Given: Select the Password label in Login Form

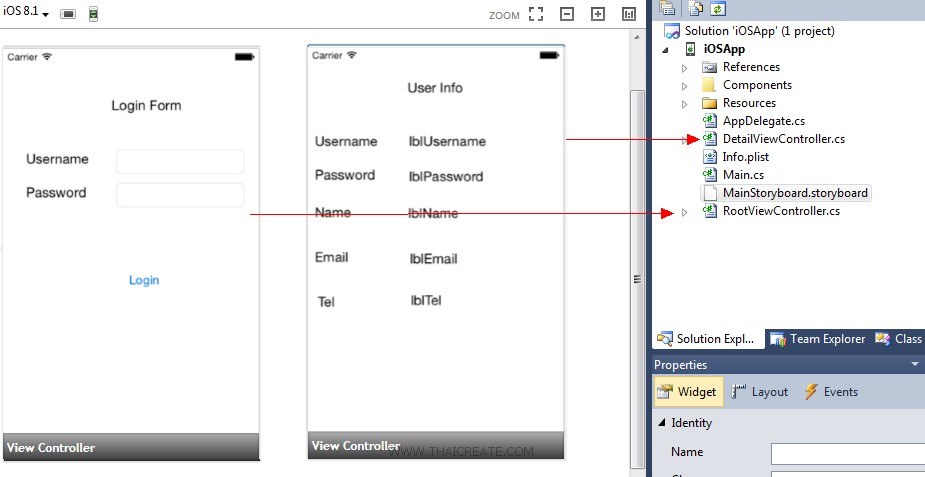Looking at the screenshot, I should [x=56, y=193].
